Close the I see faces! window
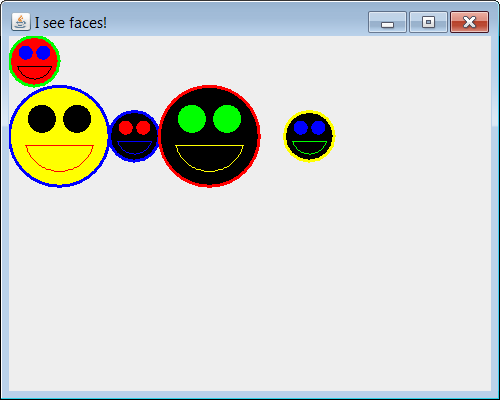The width and height of the screenshot is (500, 400). pos(470,22)
